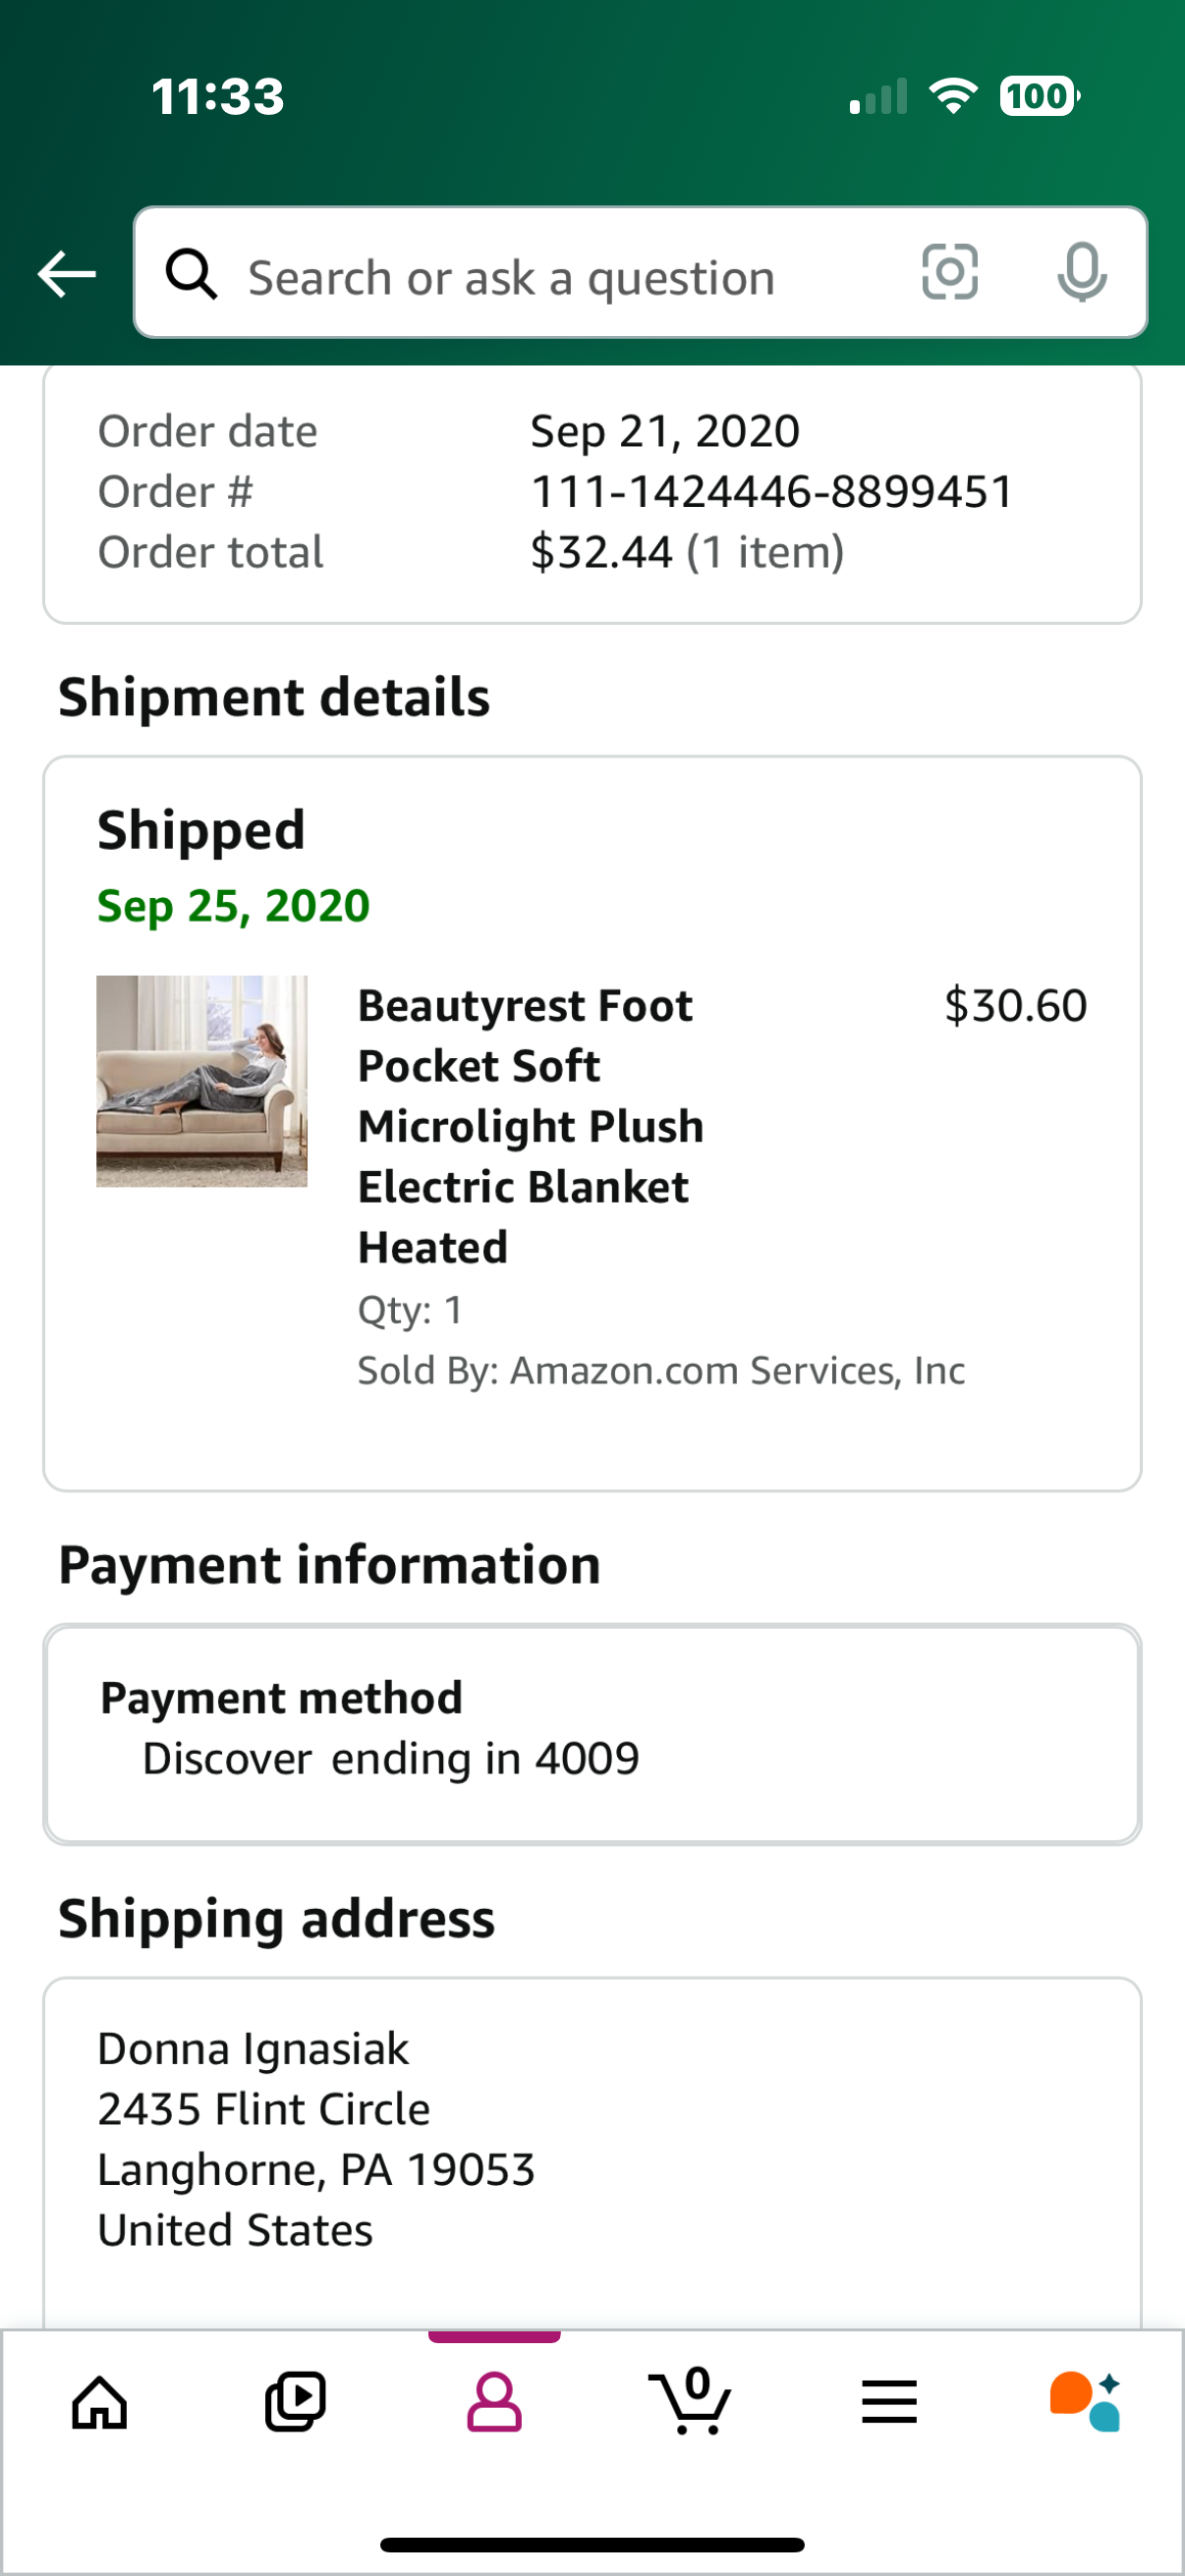The image size is (1185, 2576).
Task: Open the account profile tab icon
Action: pos(494,2401)
